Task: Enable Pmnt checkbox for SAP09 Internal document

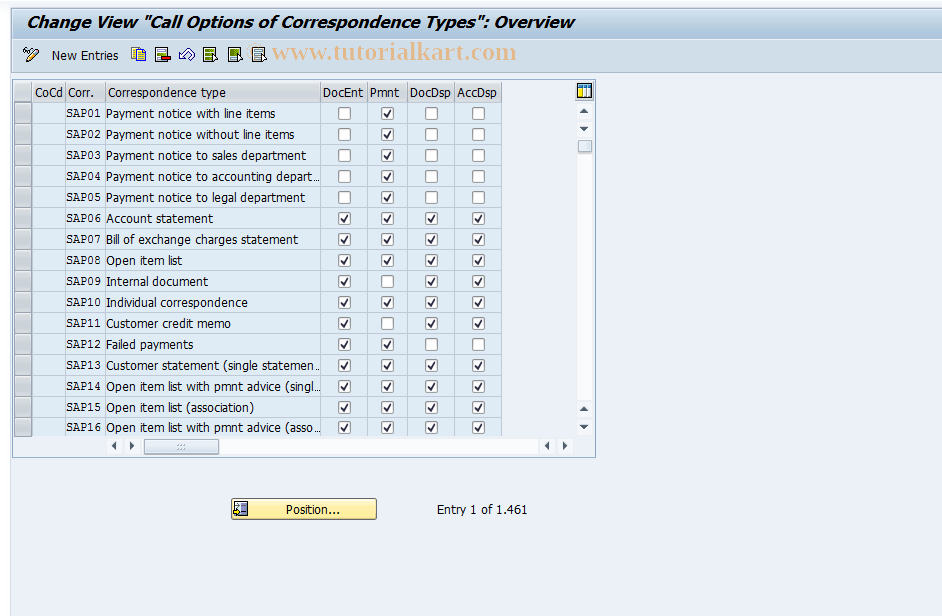Action: [x=387, y=281]
